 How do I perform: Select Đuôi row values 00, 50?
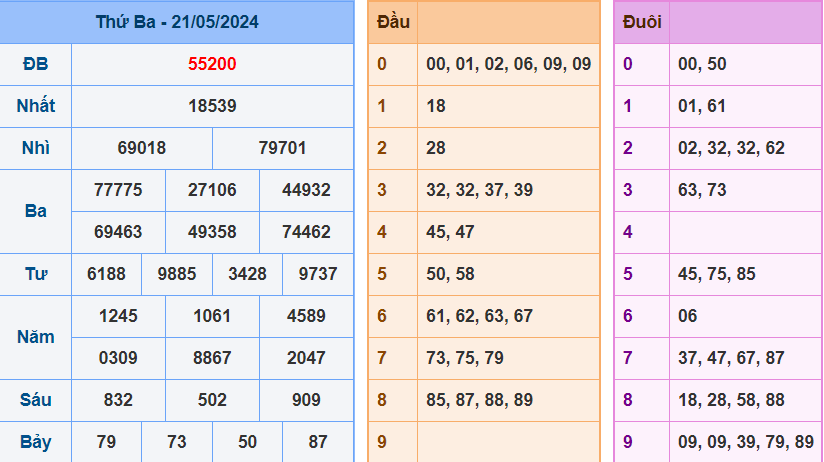pyautogui.click(x=702, y=64)
